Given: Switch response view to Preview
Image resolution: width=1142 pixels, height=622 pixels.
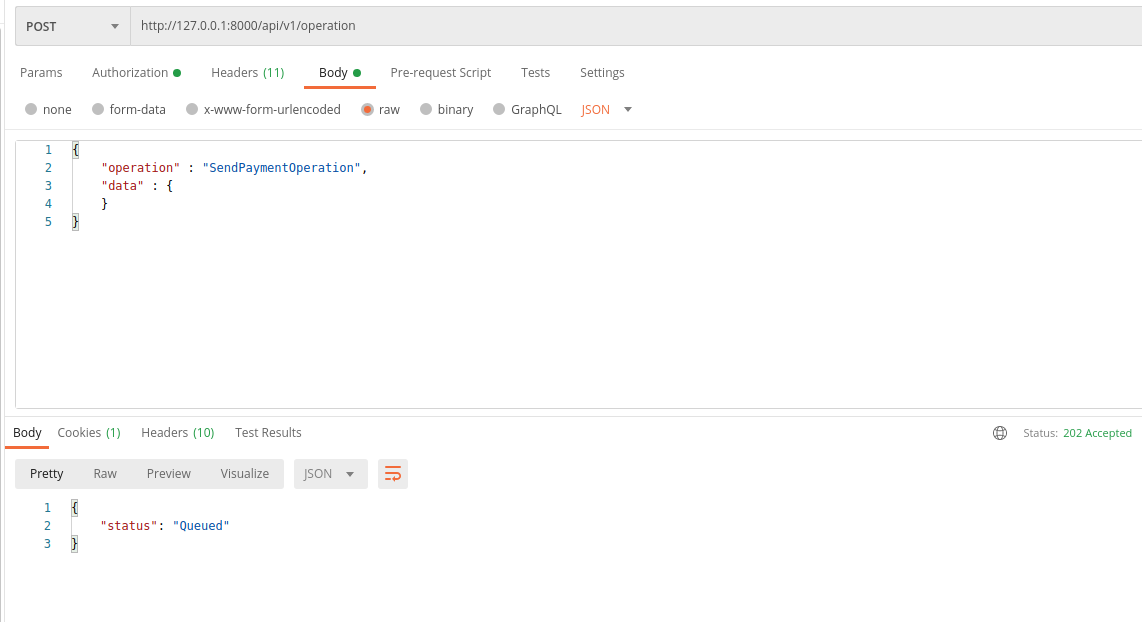Looking at the screenshot, I should pyautogui.click(x=168, y=474).
